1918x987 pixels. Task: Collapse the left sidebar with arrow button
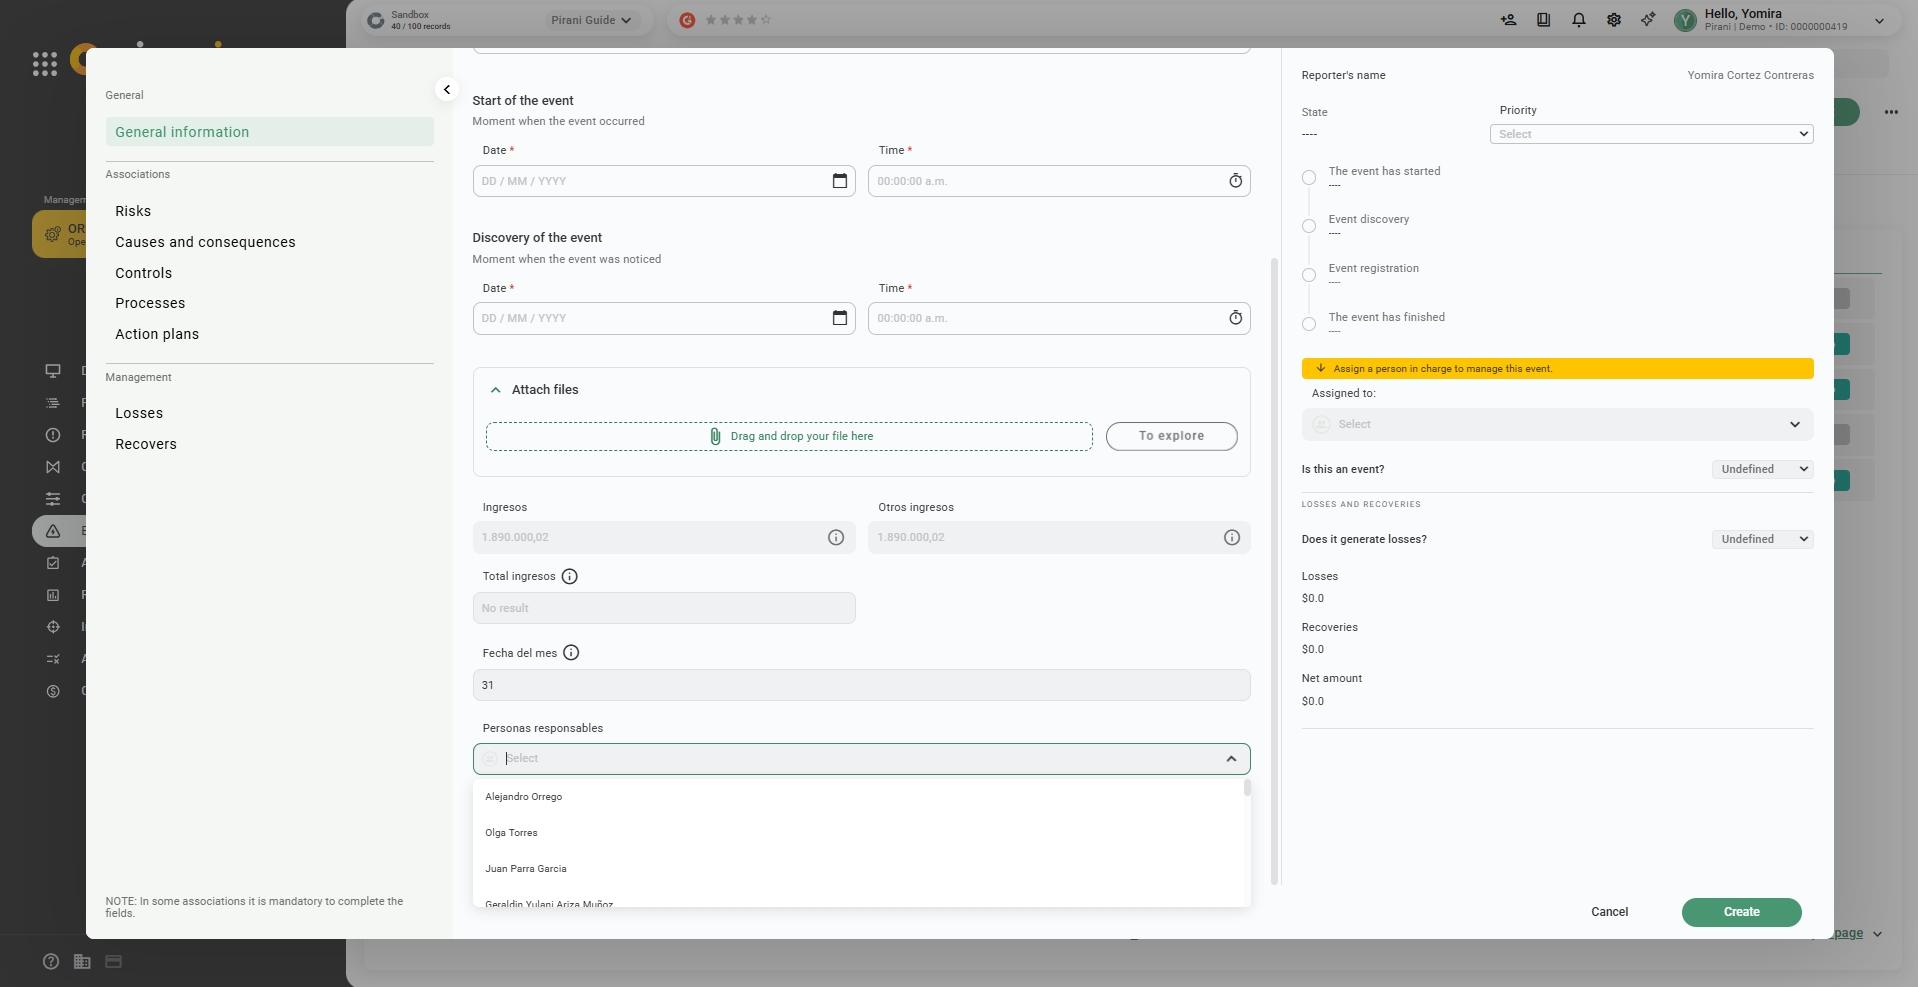click(447, 90)
